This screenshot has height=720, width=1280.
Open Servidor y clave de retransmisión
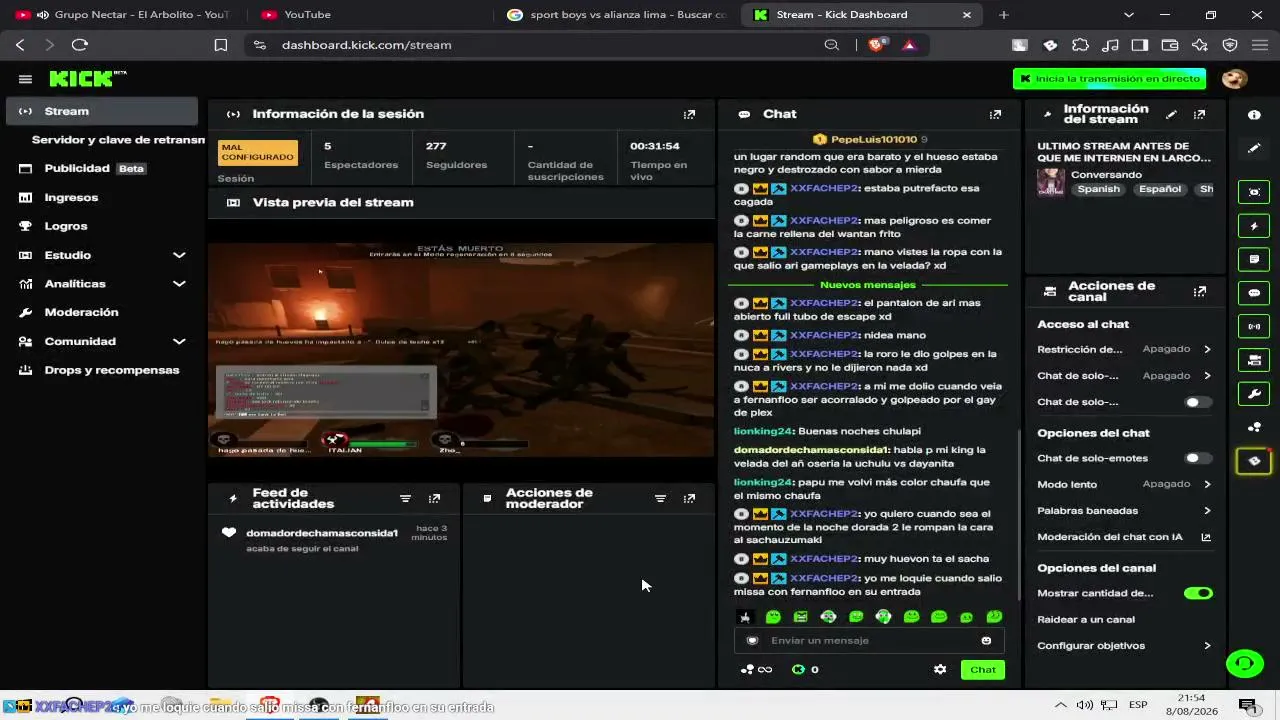click(x=117, y=140)
